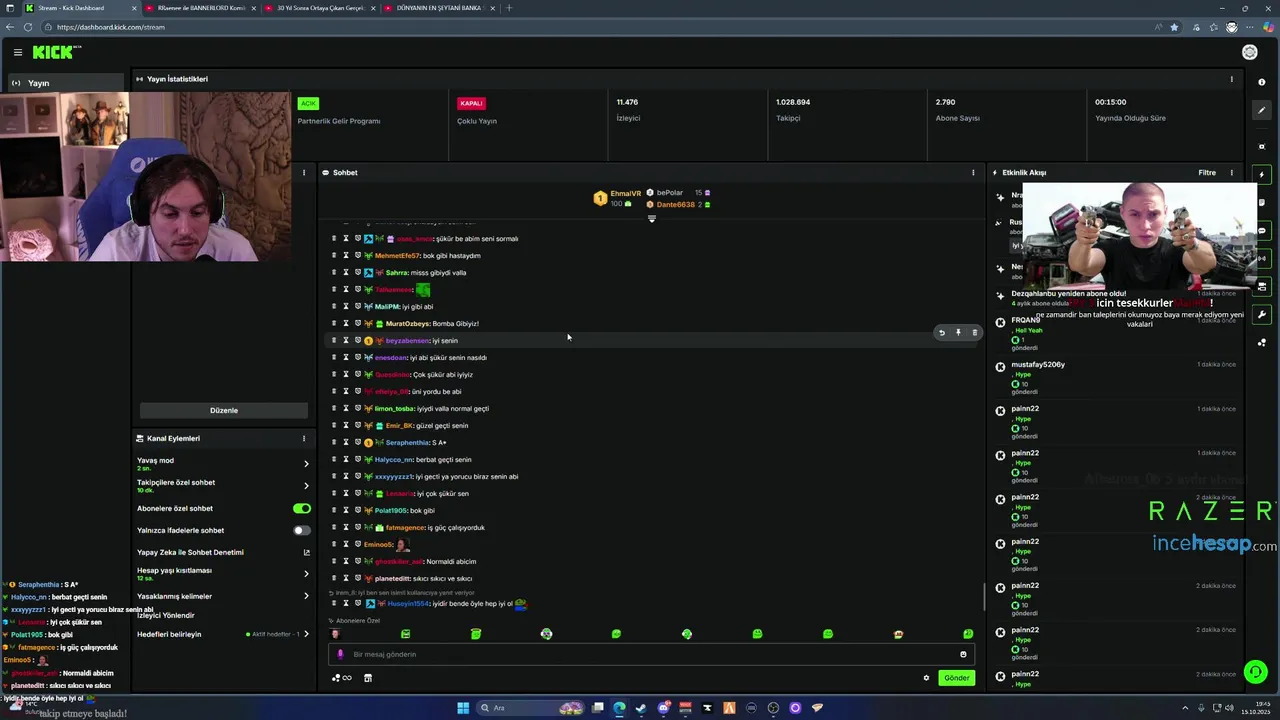
Task: Expand Yasaklanmış kelimeler settings
Action: [x=306, y=596]
